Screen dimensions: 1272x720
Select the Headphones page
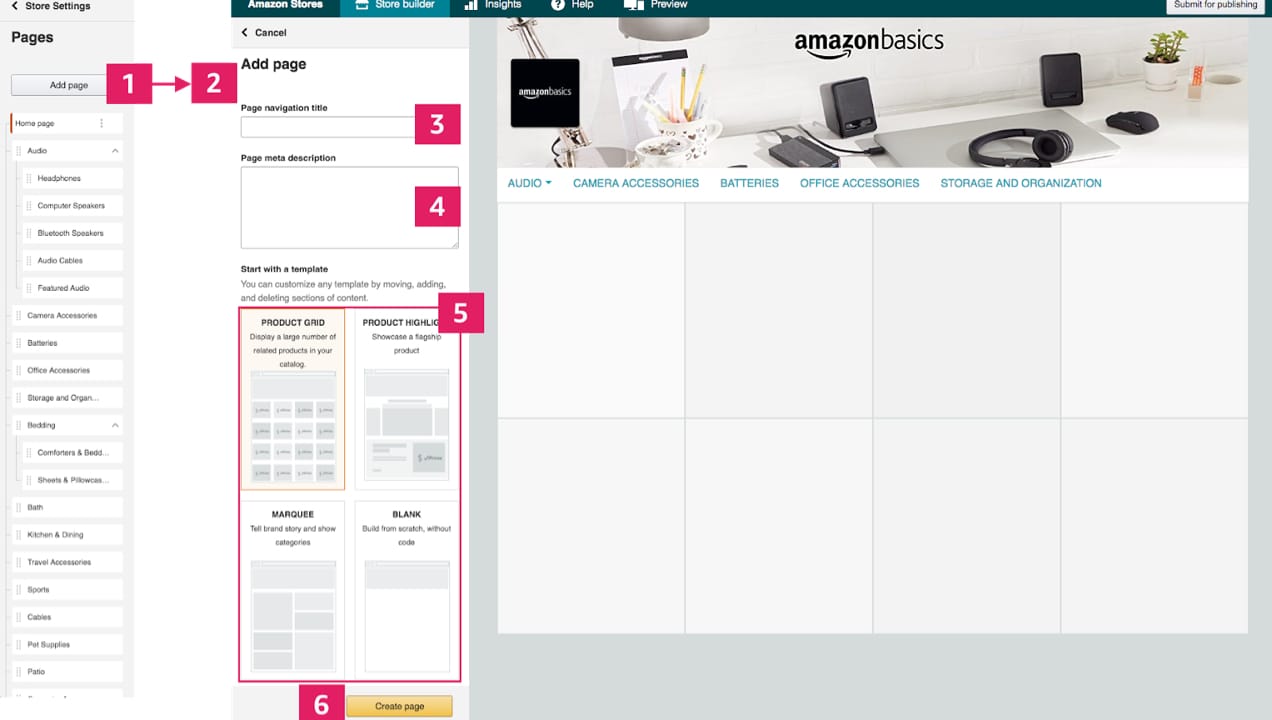[x=72, y=178]
